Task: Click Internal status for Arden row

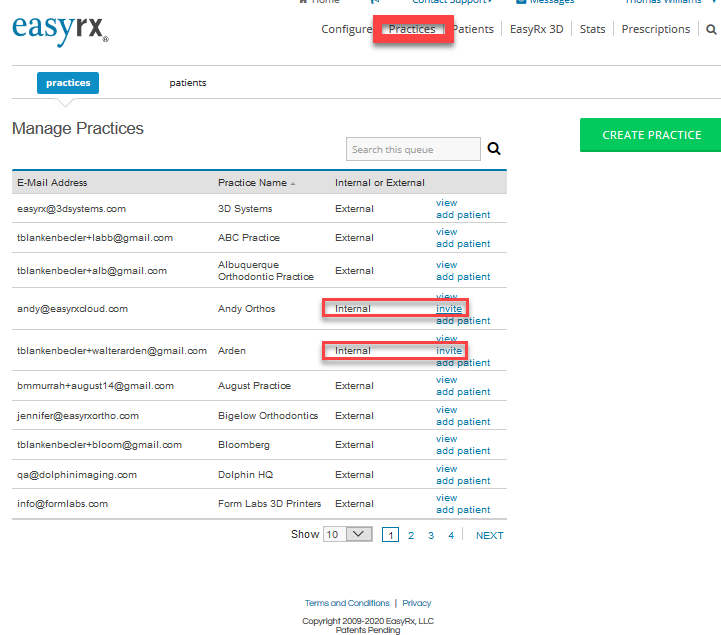Action: pos(353,350)
